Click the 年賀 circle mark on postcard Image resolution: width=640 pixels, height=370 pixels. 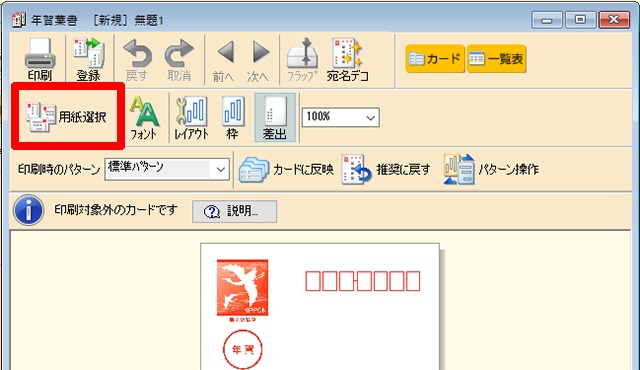pyautogui.click(x=242, y=349)
